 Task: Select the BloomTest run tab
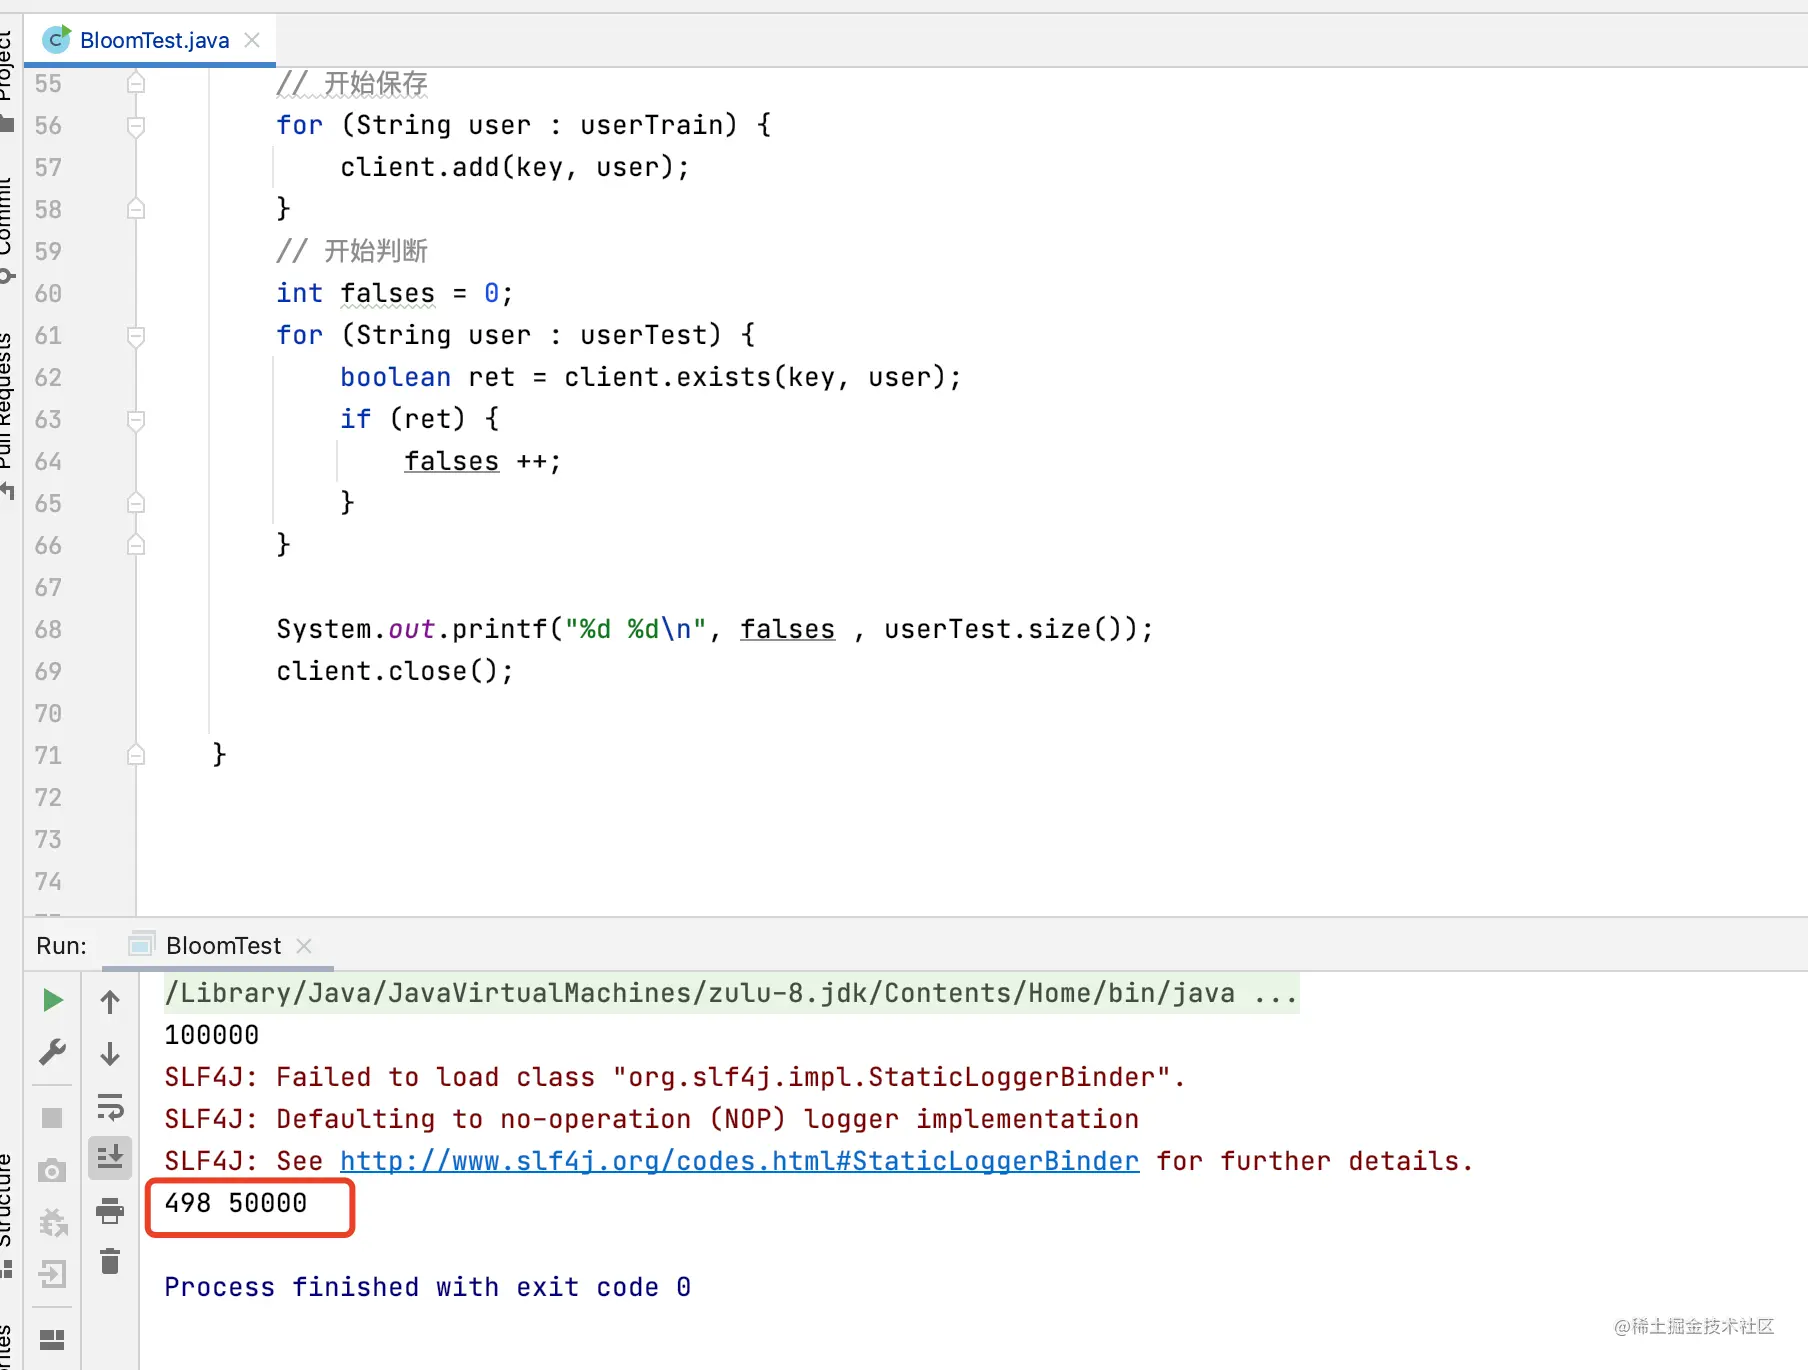pos(223,945)
